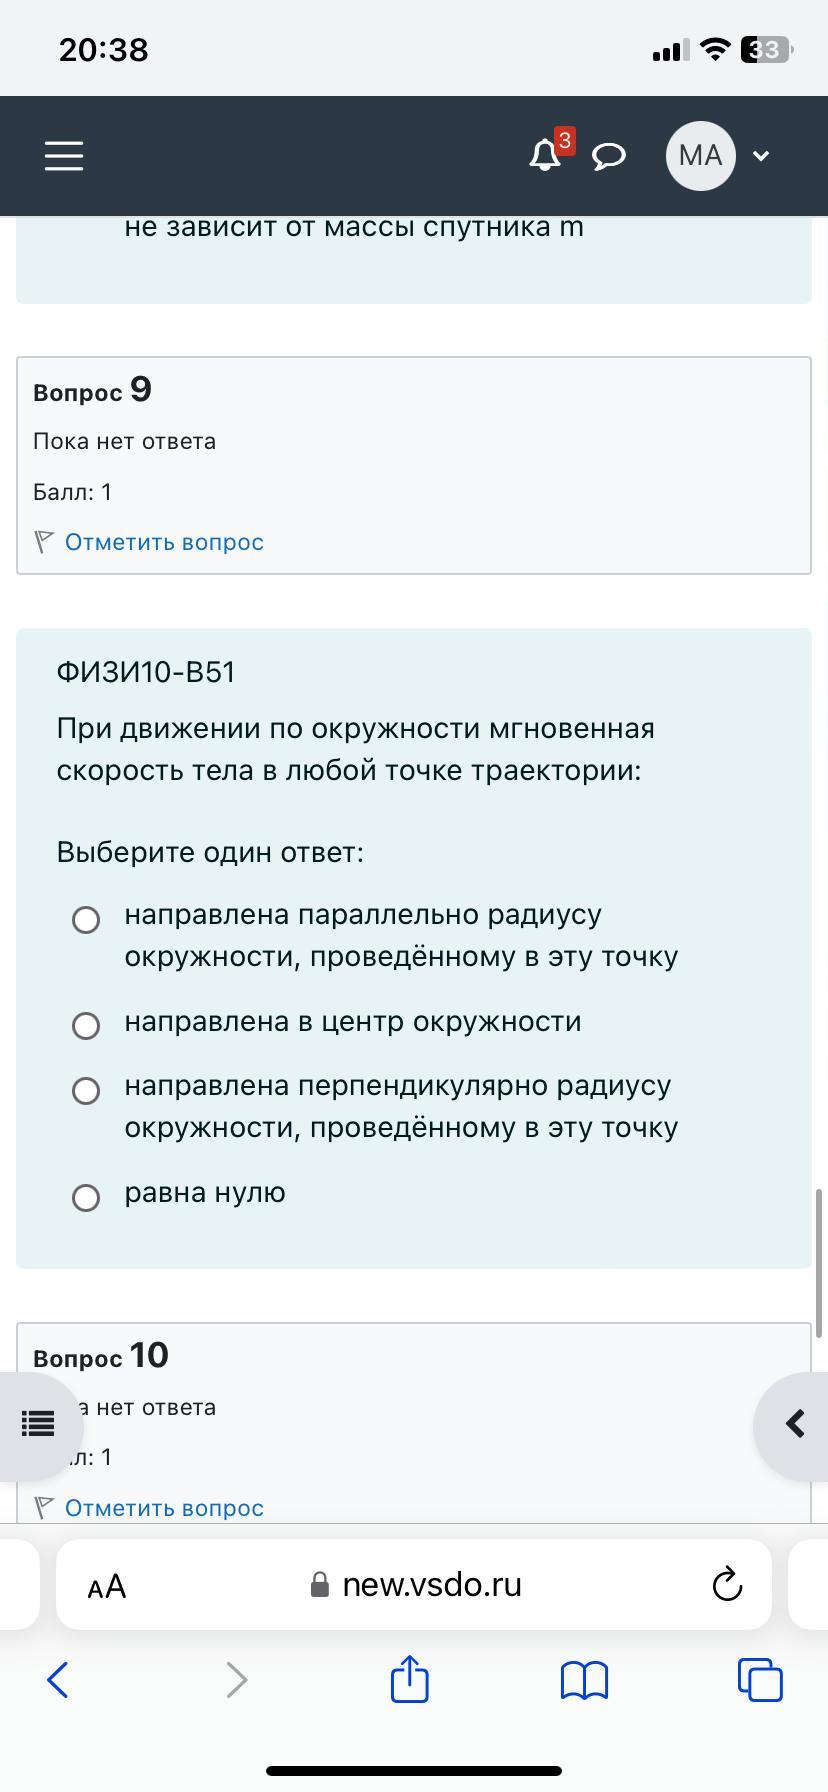Open the quiz navigation list drawer
The width and height of the screenshot is (828, 1792).
(x=38, y=1423)
